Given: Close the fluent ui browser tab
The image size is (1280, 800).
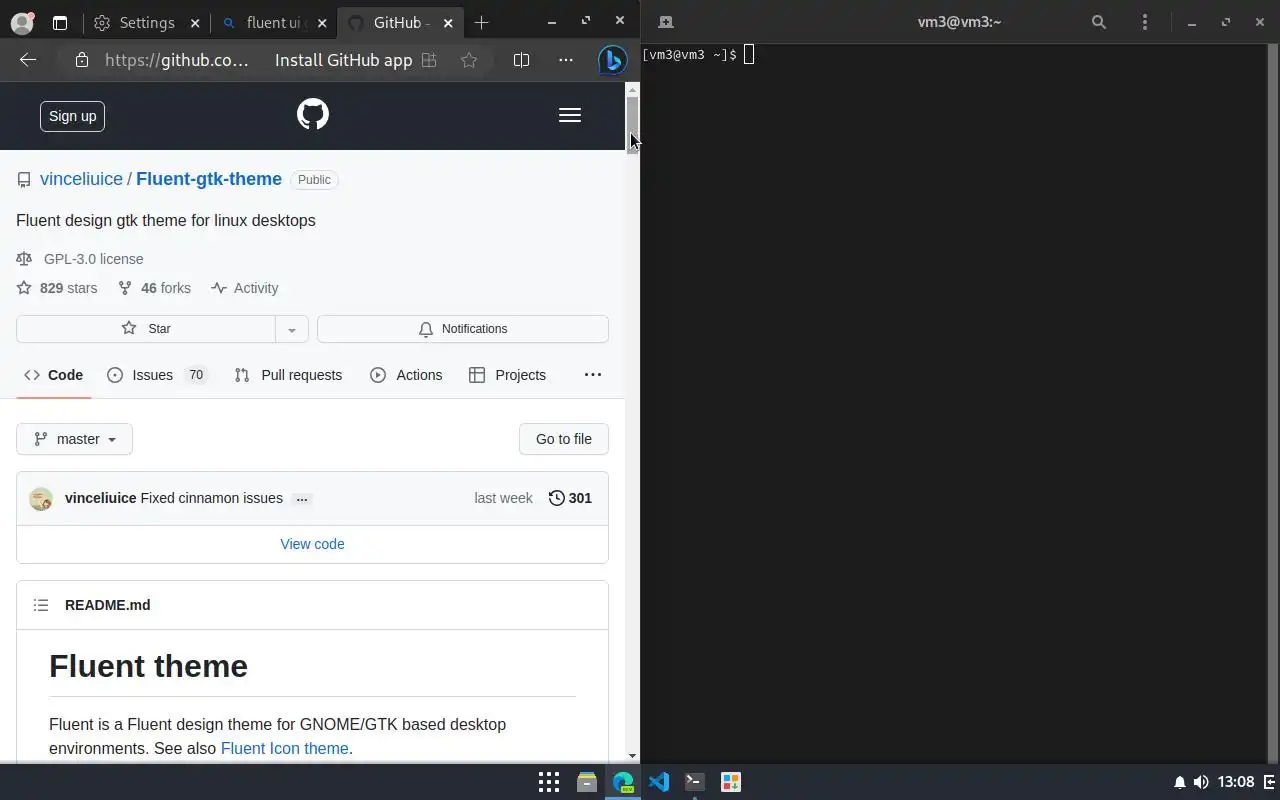Looking at the screenshot, I should [321, 22].
